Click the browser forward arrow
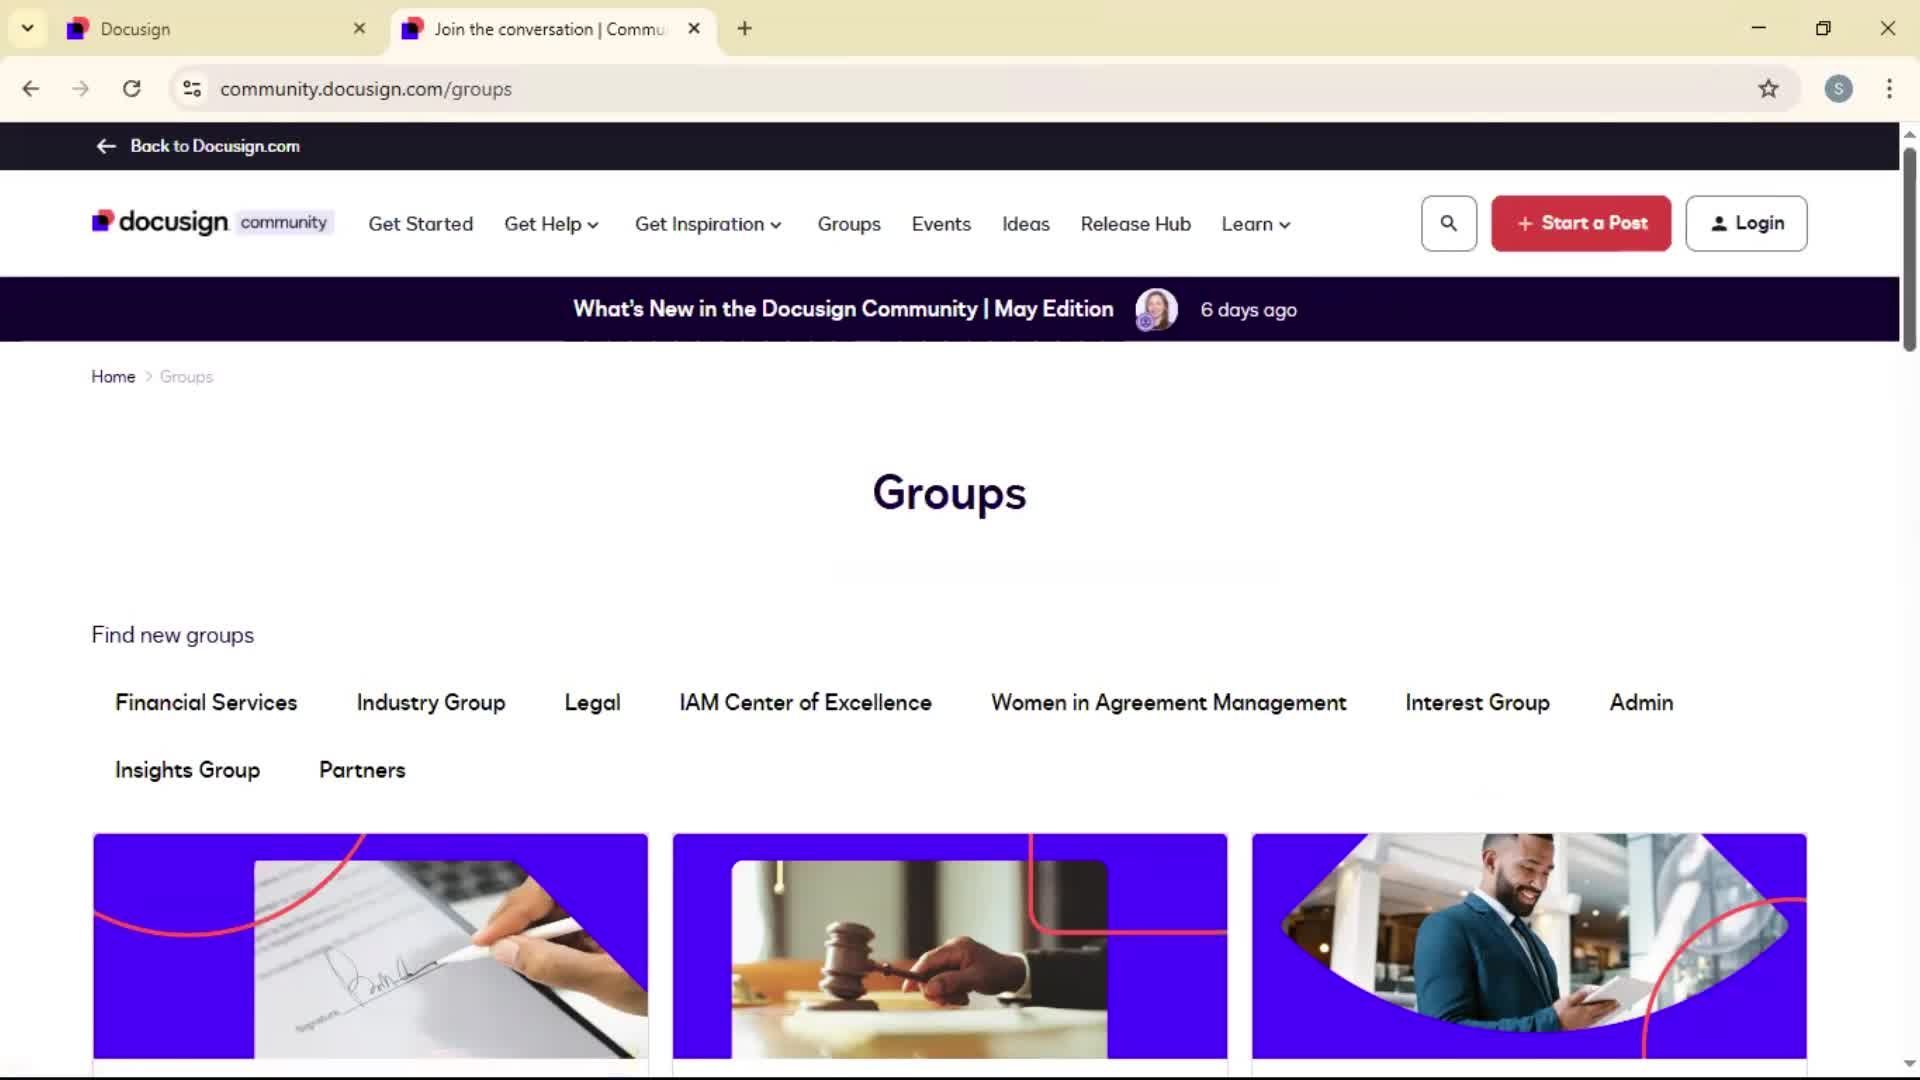Viewport: 1920px width, 1080px height. pyautogui.click(x=81, y=89)
